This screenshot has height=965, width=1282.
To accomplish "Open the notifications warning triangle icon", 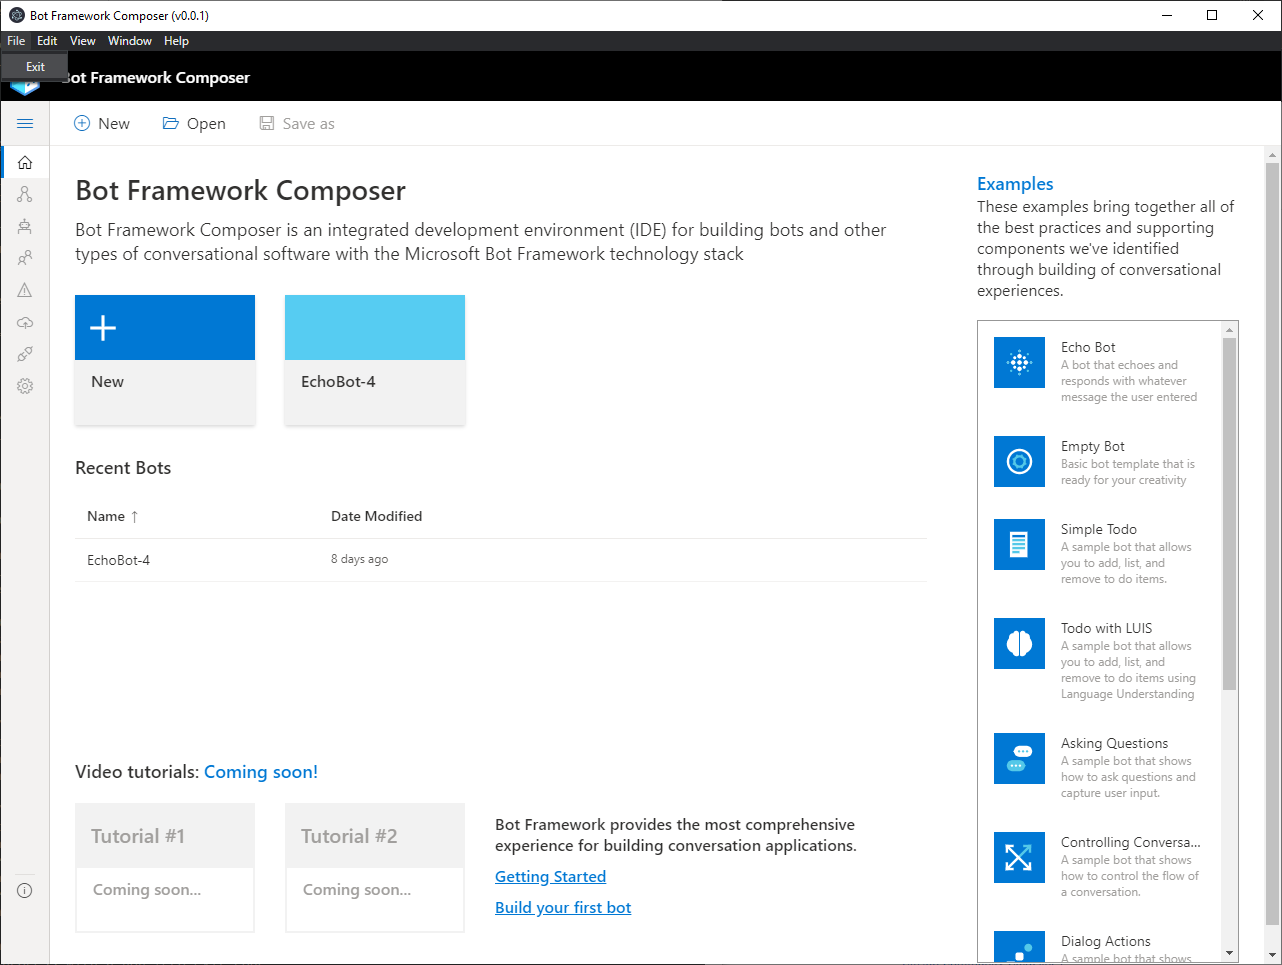I will (25, 290).
